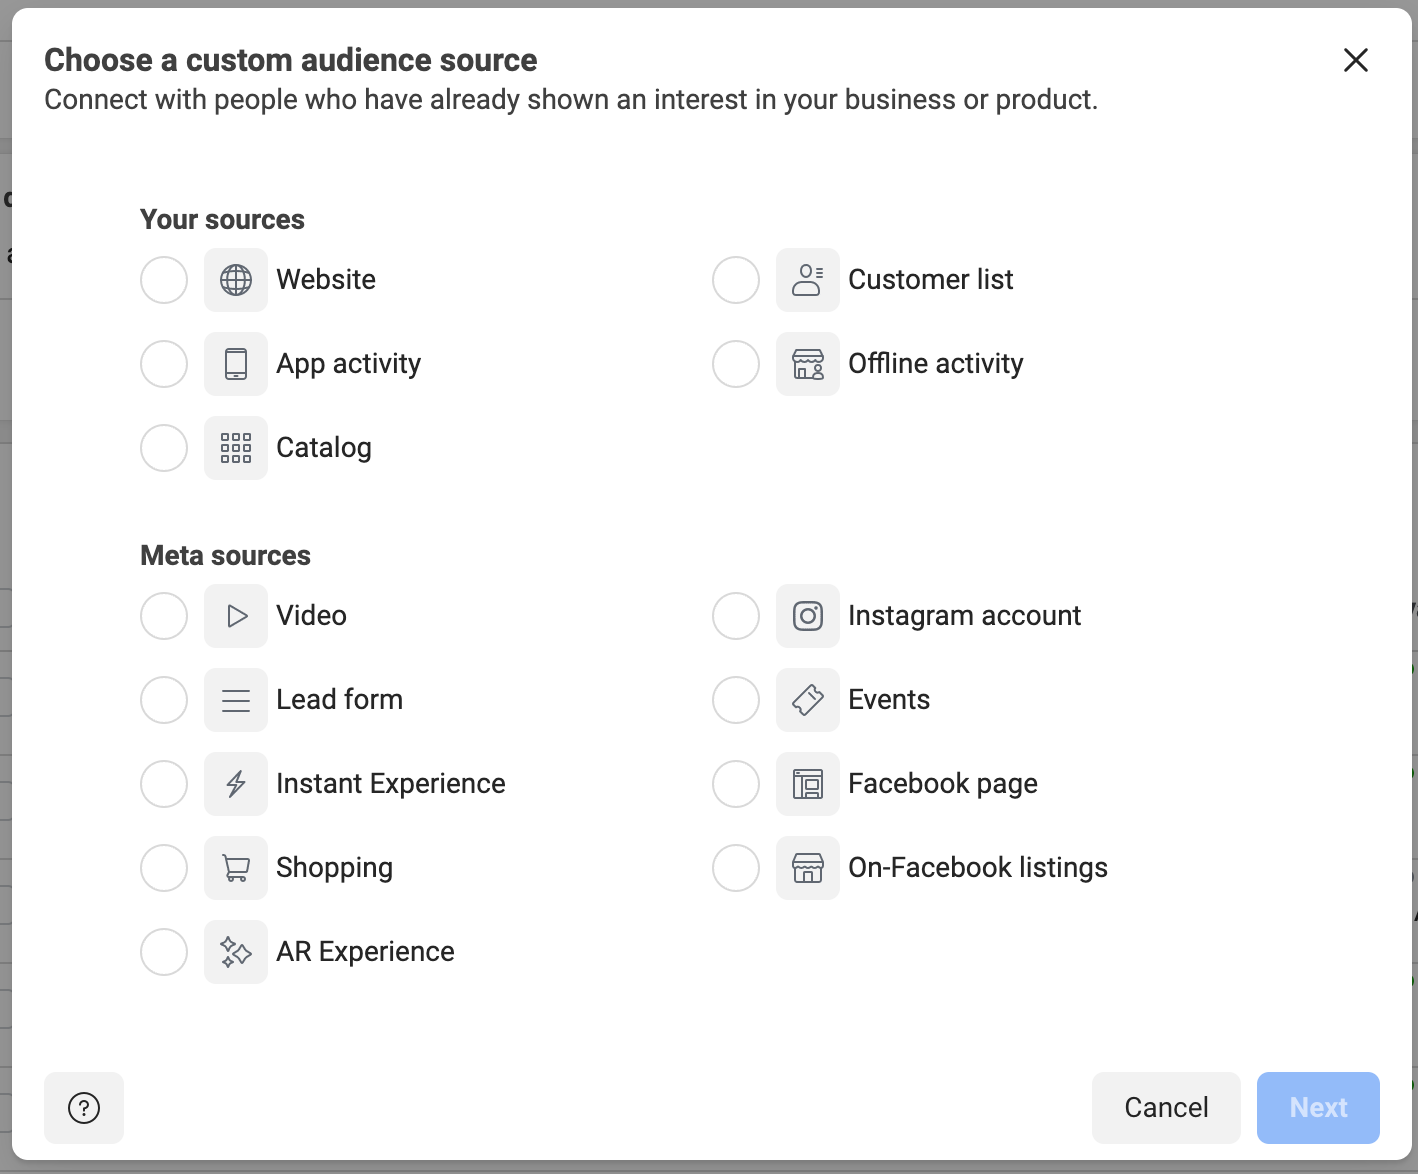Select the Website radio button
This screenshot has width=1418, height=1174.
(164, 280)
